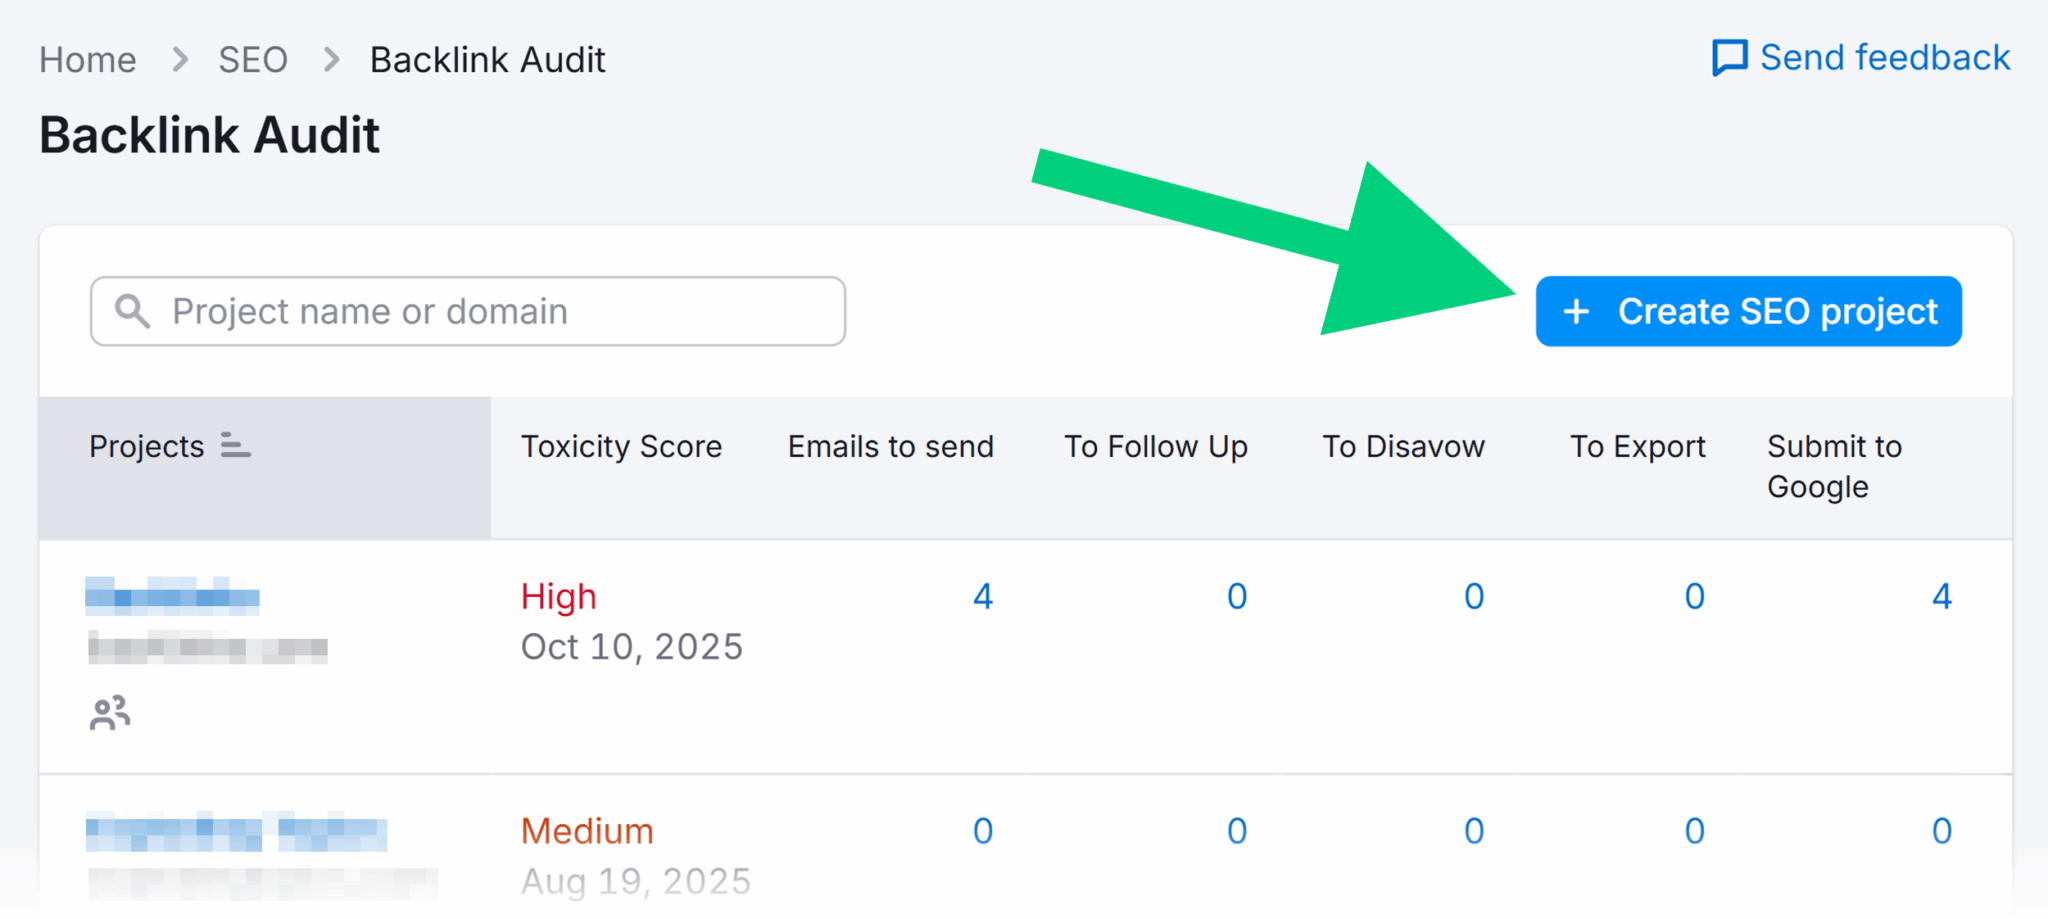Click the Create SEO project button
Viewport: 2048px width, 919px height.
1748,311
